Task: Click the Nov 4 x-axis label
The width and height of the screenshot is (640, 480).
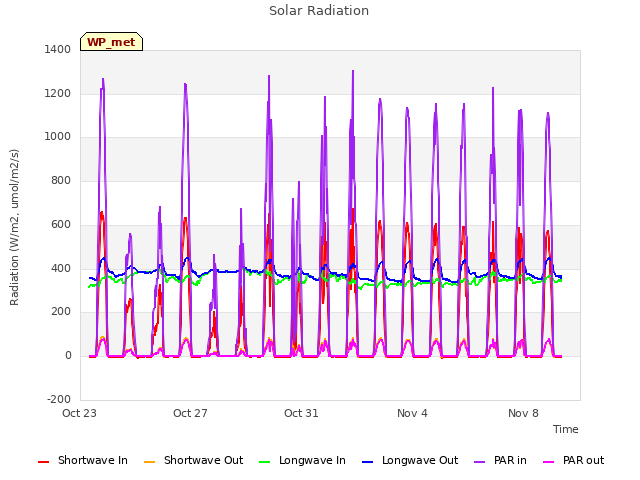Action: tap(412, 413)
